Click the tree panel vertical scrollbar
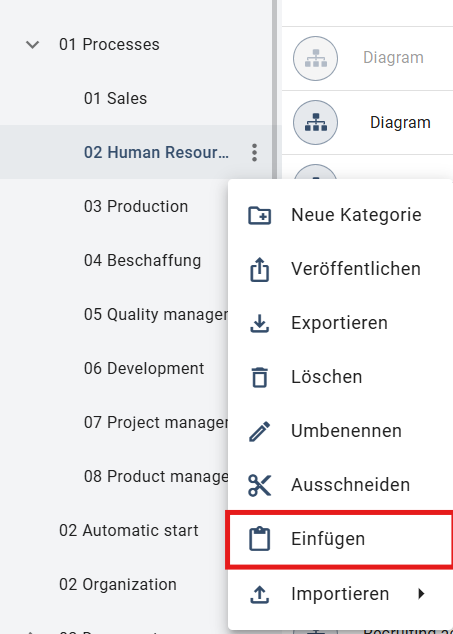 [274, 90]
